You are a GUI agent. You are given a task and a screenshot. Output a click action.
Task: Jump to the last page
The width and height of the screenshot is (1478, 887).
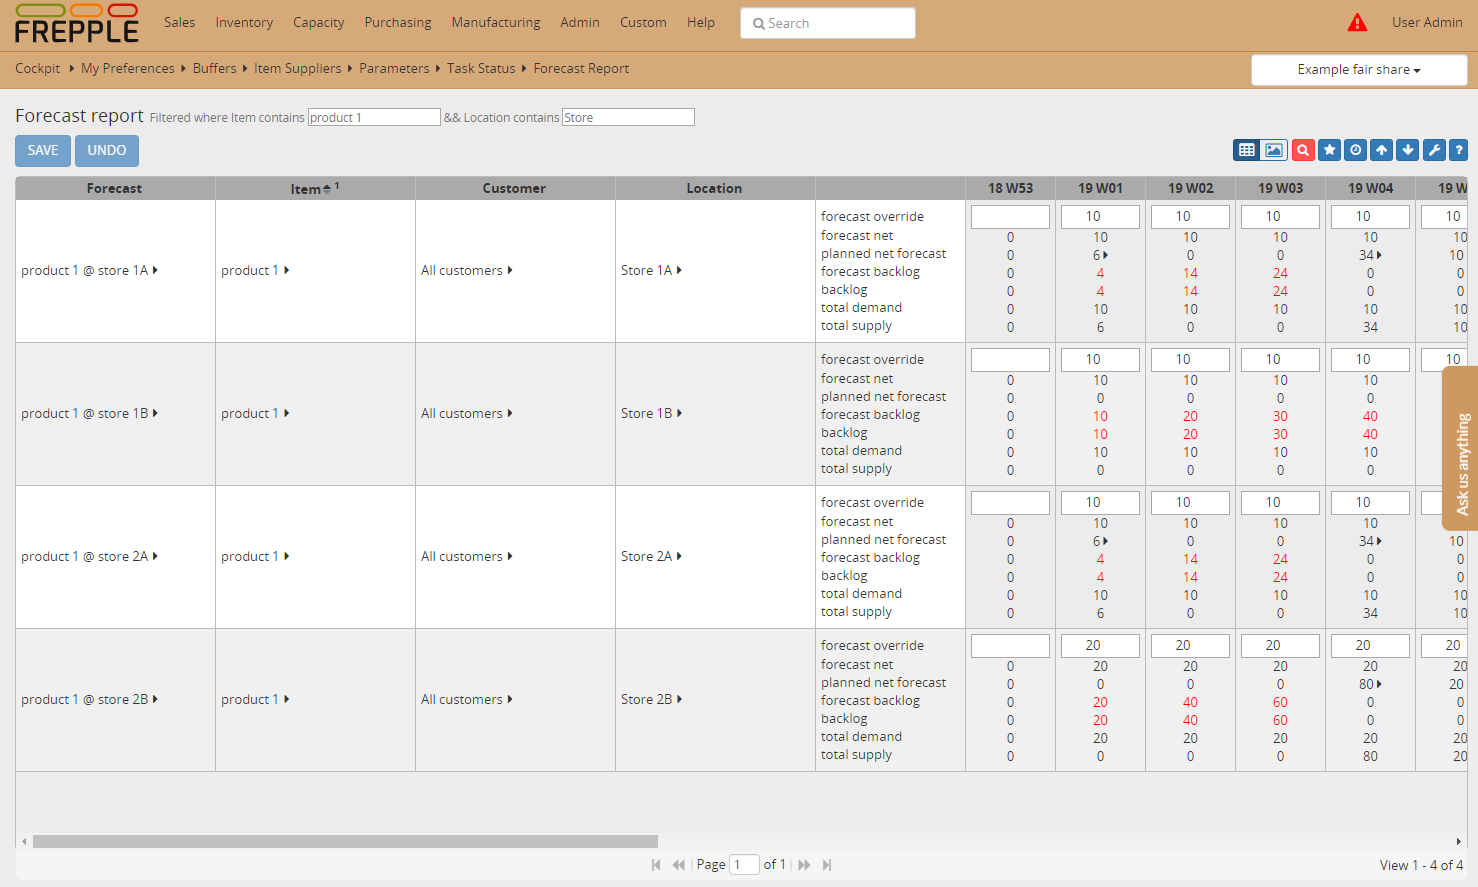[x=826, y=864]
